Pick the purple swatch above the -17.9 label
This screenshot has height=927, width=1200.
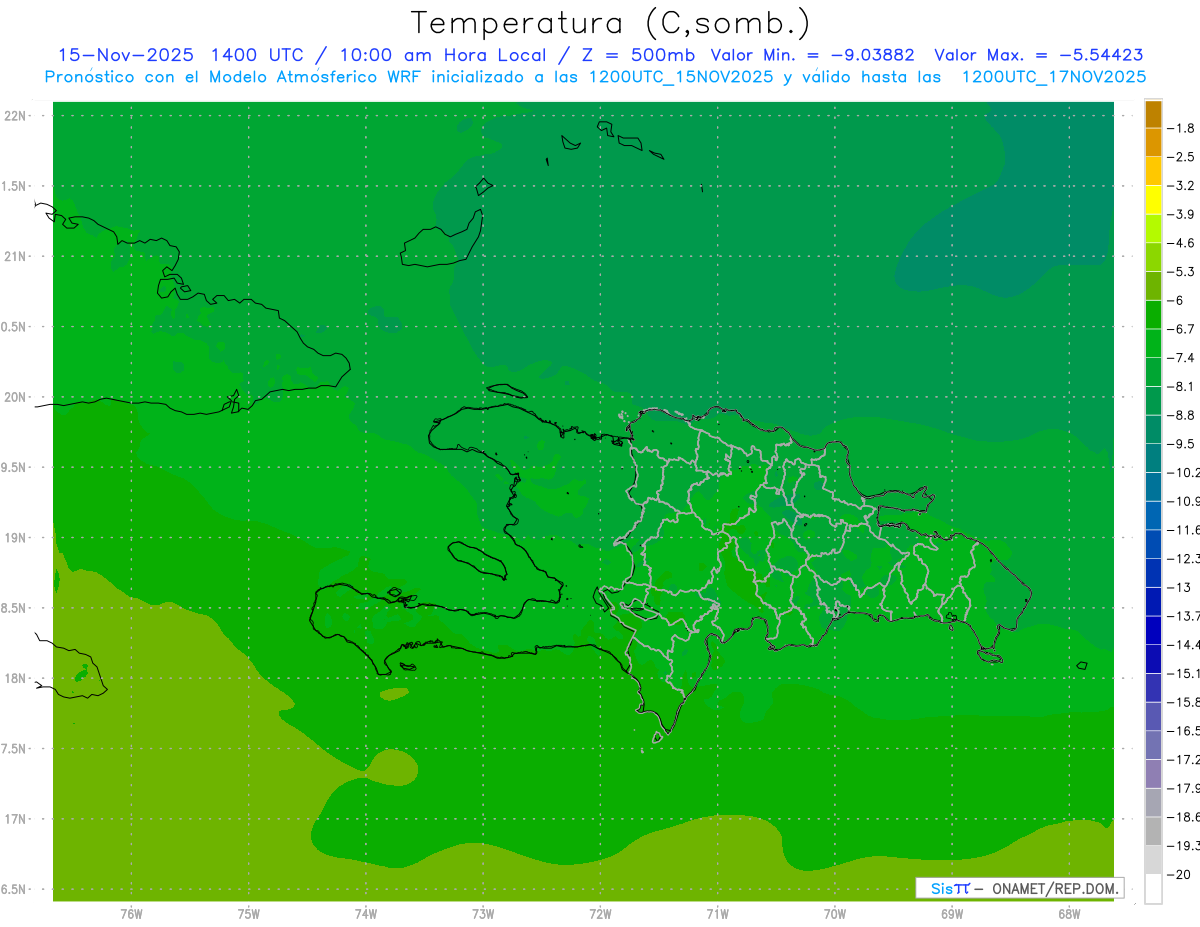(x=1153, y=773)
